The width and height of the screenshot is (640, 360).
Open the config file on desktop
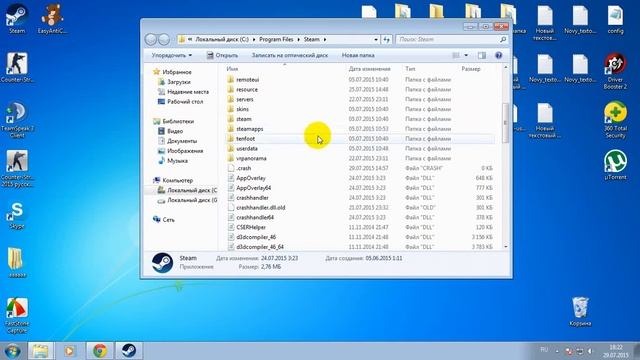[615, 19]
